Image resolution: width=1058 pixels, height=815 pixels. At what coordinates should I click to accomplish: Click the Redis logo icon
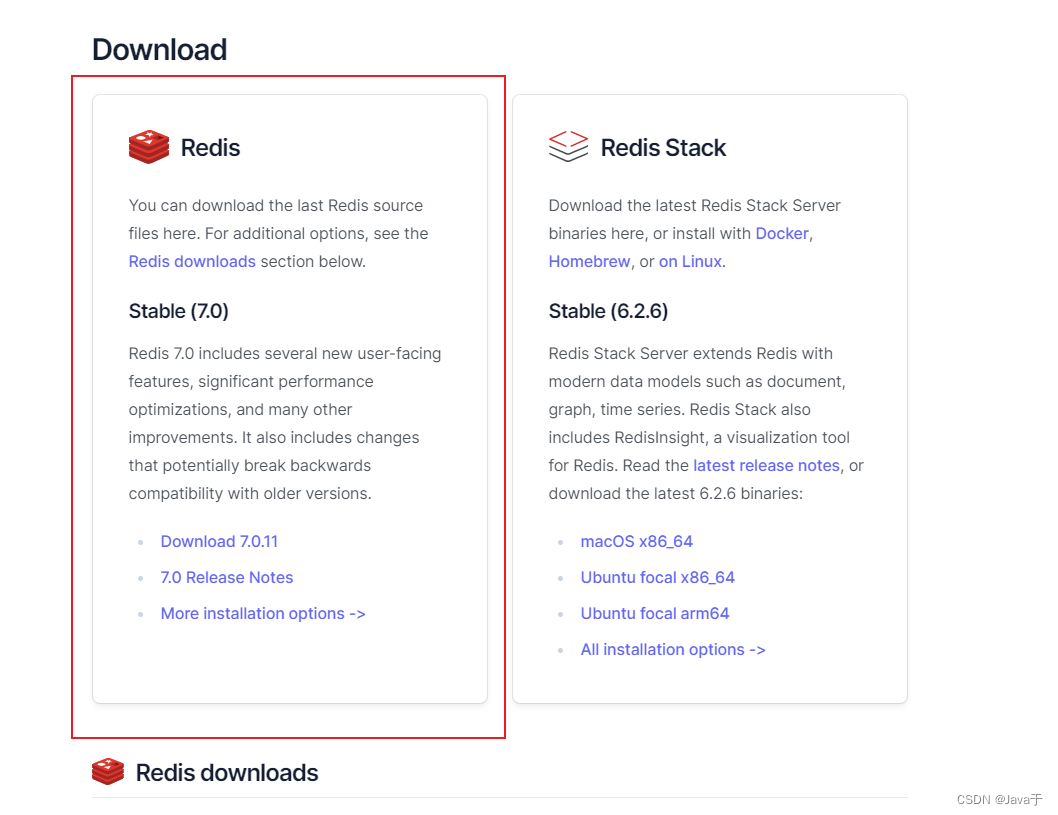coord(148,146)
